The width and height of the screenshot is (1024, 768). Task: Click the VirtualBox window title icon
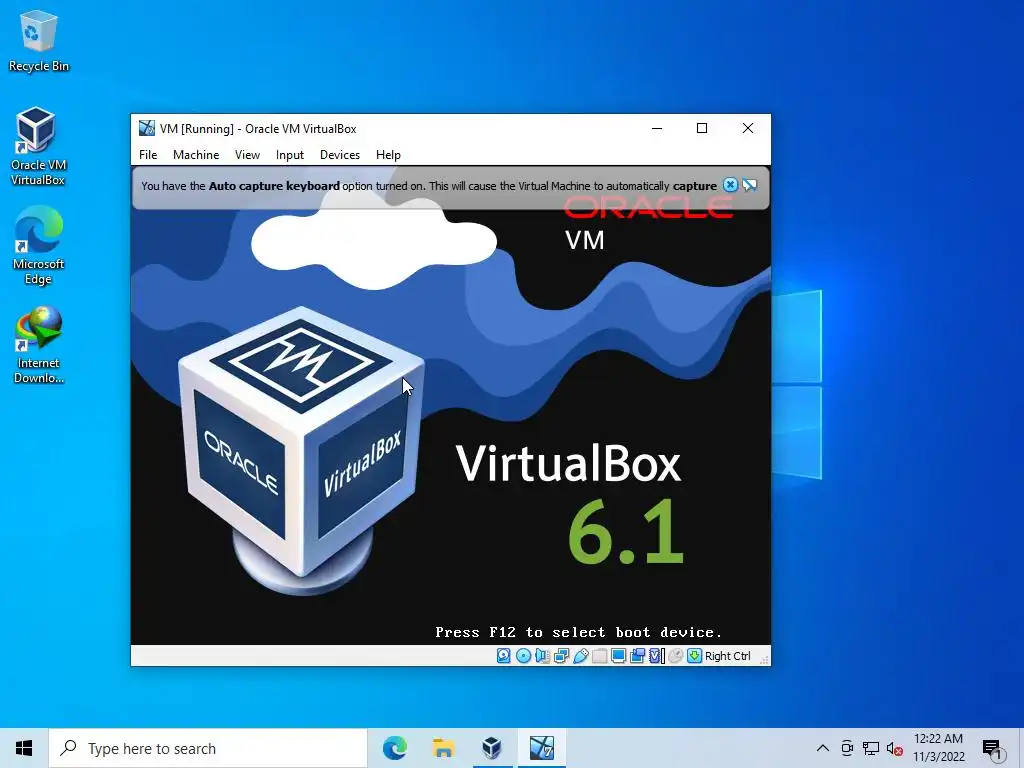click(x=147, y=128)
